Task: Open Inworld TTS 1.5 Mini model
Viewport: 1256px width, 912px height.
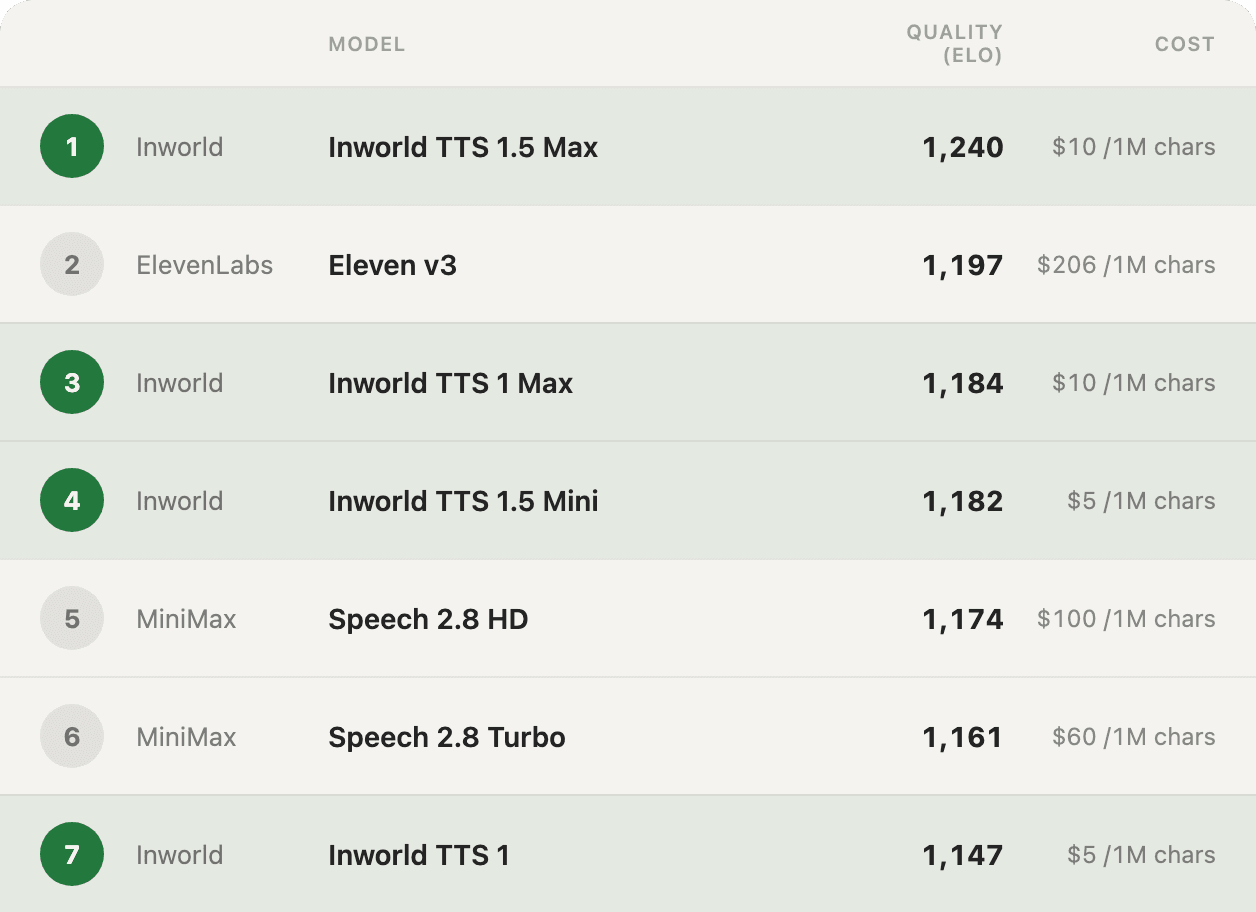Action: click(x=463, y=501)
